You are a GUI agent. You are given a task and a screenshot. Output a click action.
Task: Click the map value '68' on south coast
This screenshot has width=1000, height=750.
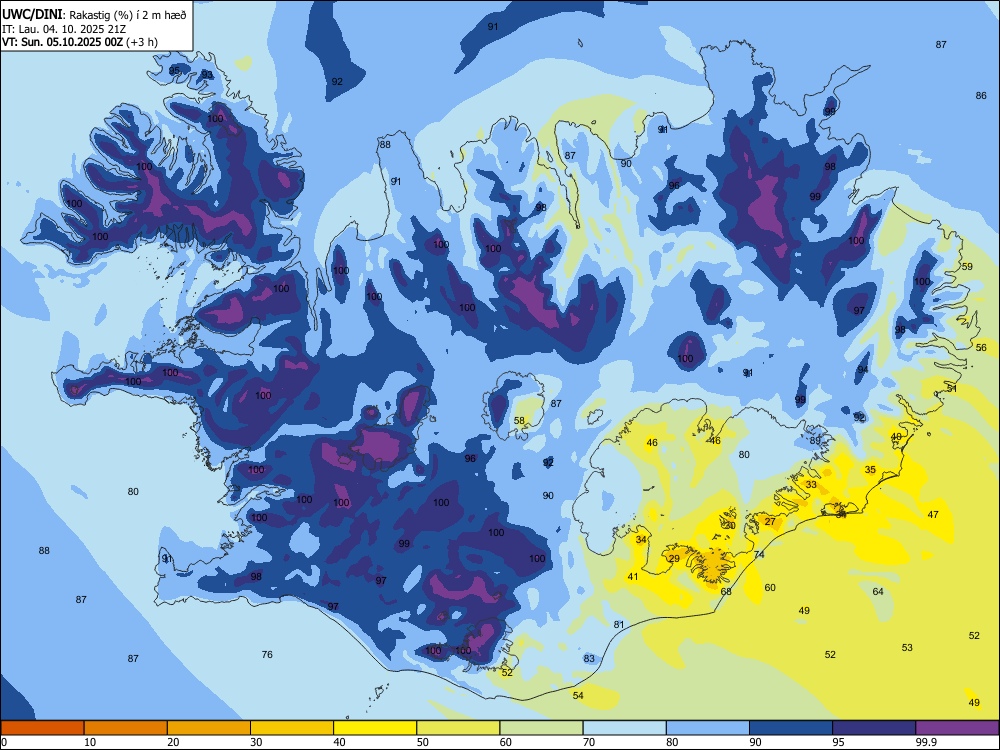pos(726,592)
